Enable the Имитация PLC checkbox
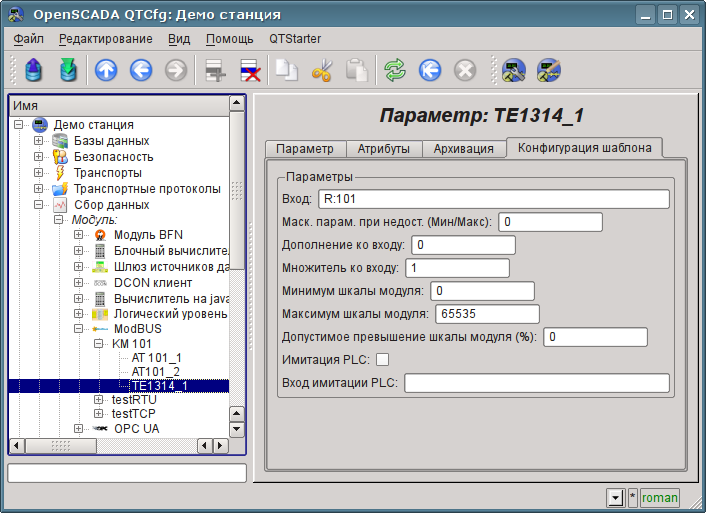The image size is (706, 513). click(x=381, y=360)
